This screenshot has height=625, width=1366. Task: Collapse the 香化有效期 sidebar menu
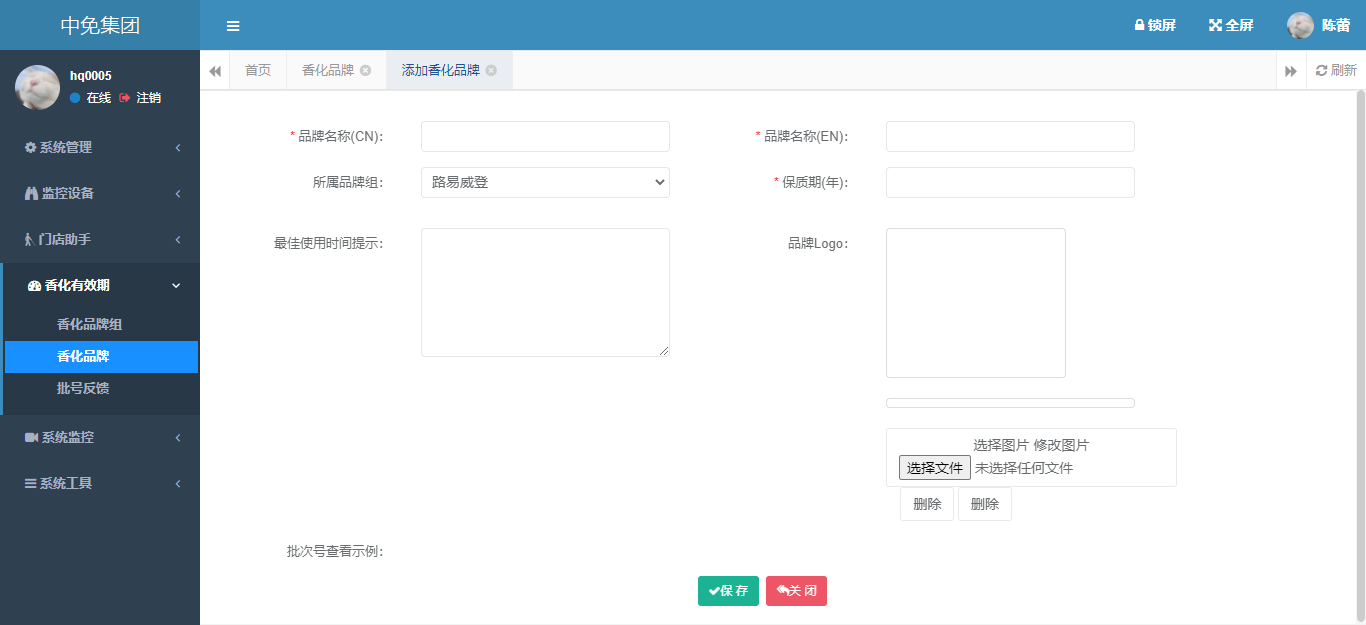[x=100, y=285]
